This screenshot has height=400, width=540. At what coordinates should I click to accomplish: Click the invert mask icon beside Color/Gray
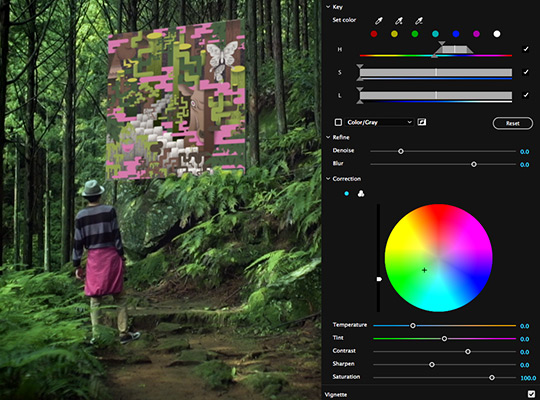tap(422, 122)
